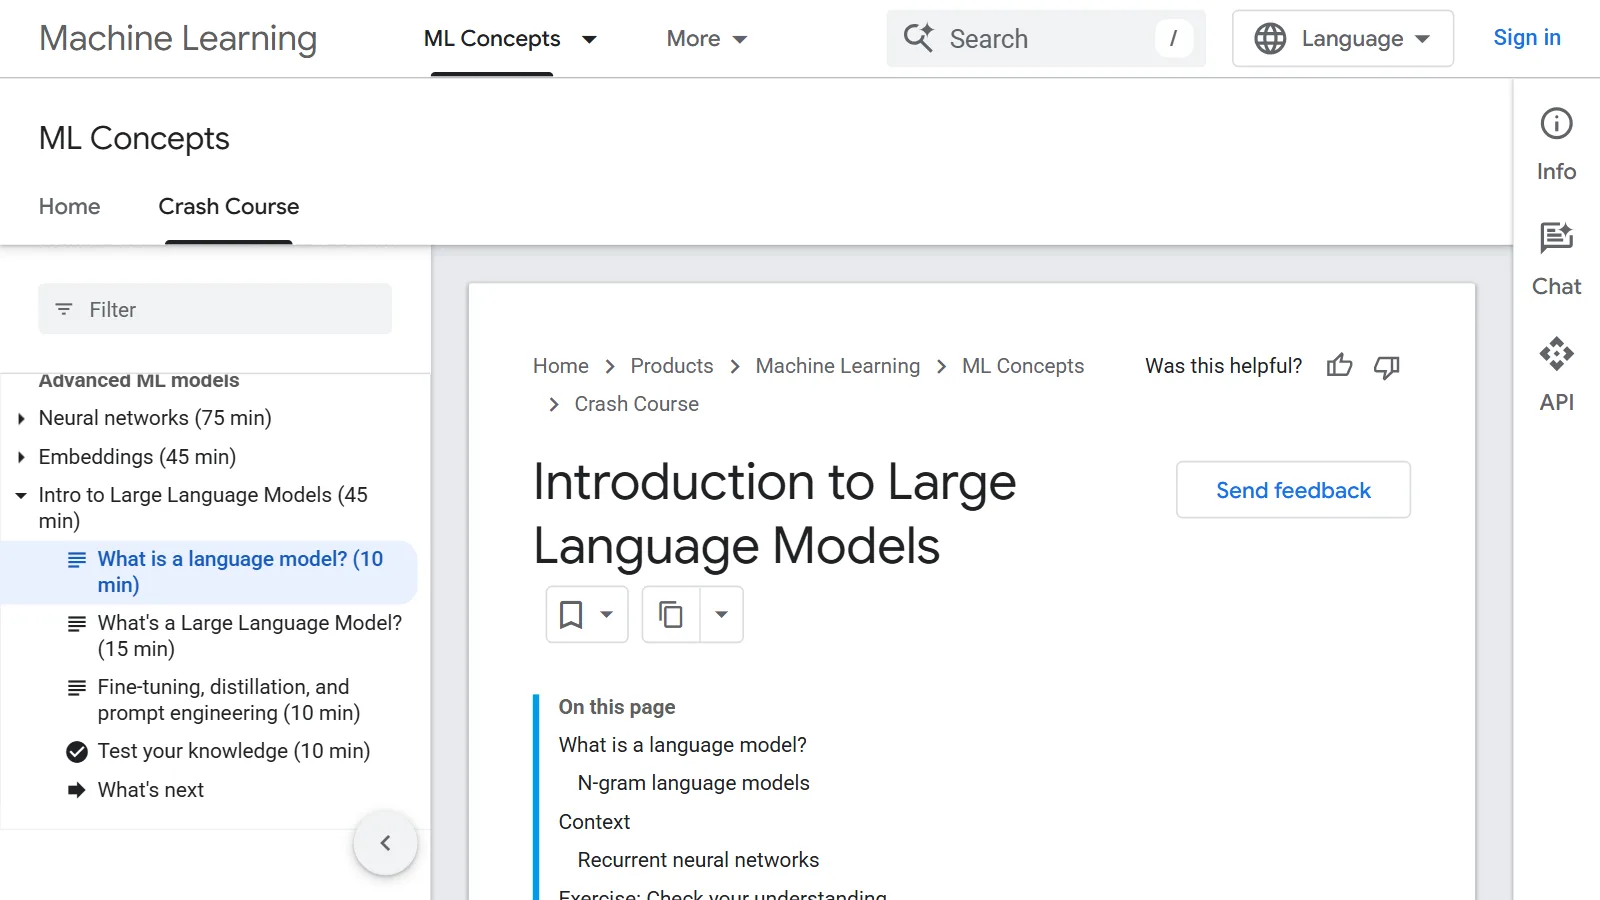Open the bookmark dropdown arrow
Screen dimensions: 1600x900
click(606, 614)
